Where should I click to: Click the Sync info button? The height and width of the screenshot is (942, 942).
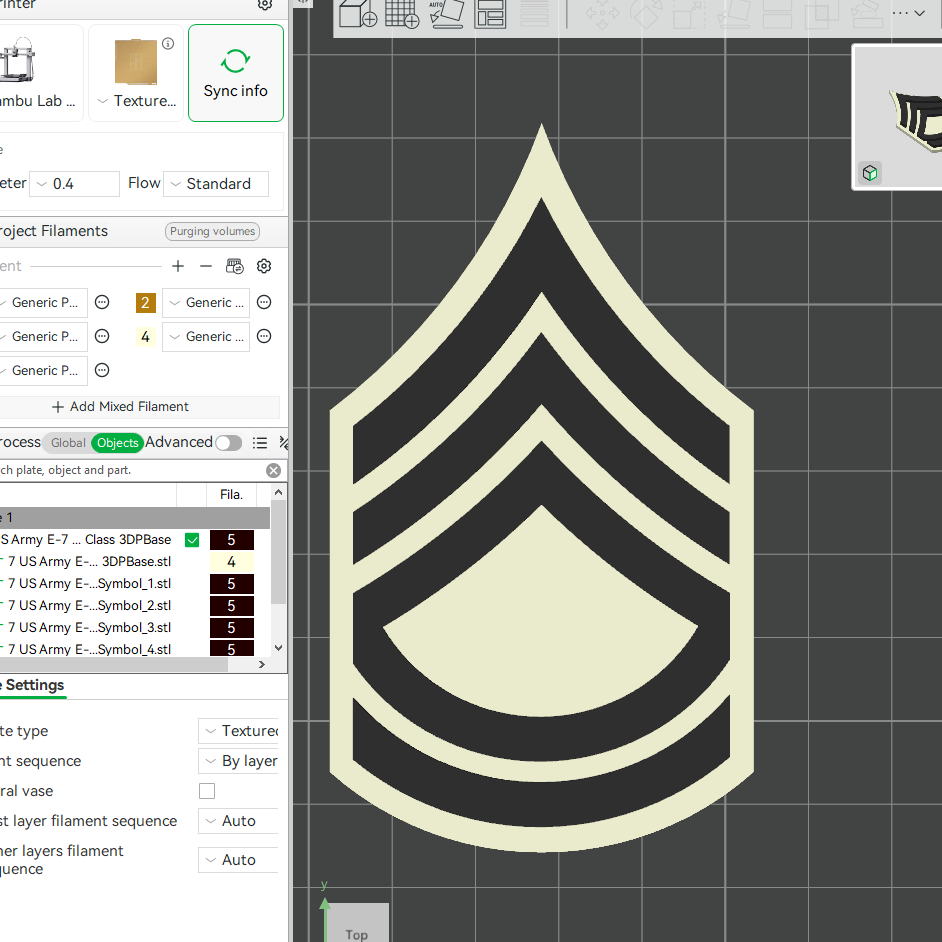(236, 73)
